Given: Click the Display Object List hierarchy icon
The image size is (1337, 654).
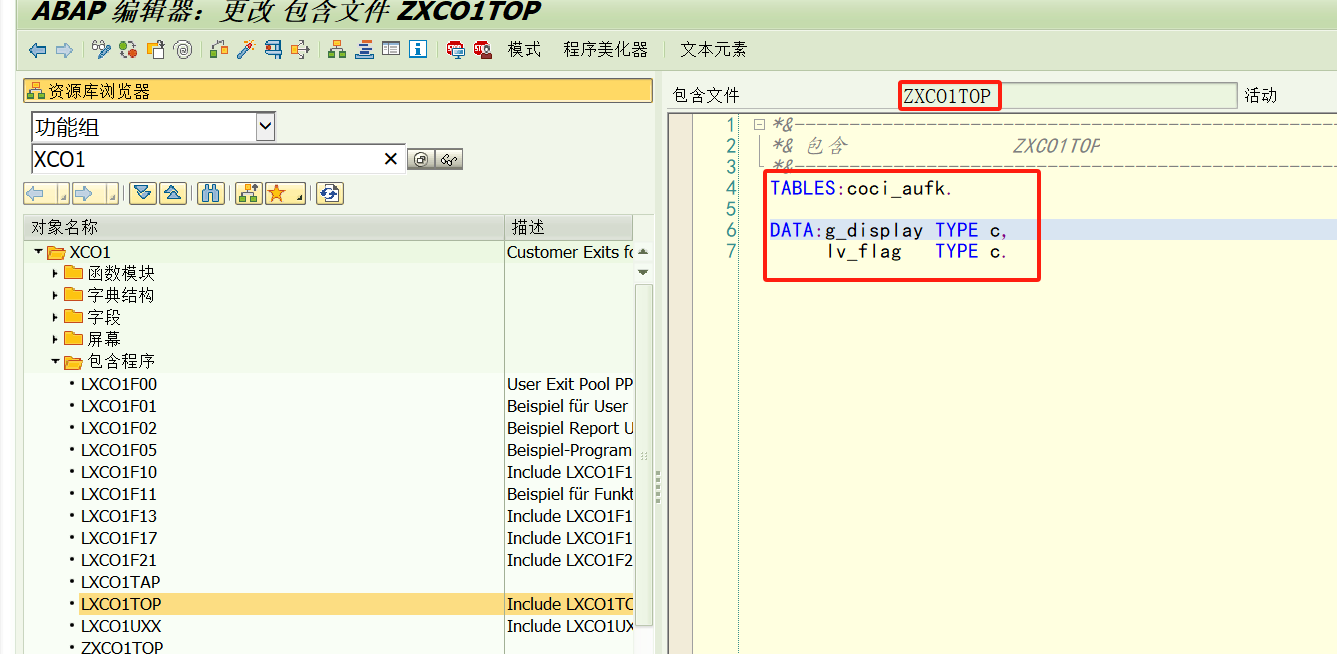Looking at the screenshot, I should click(337, 49).
